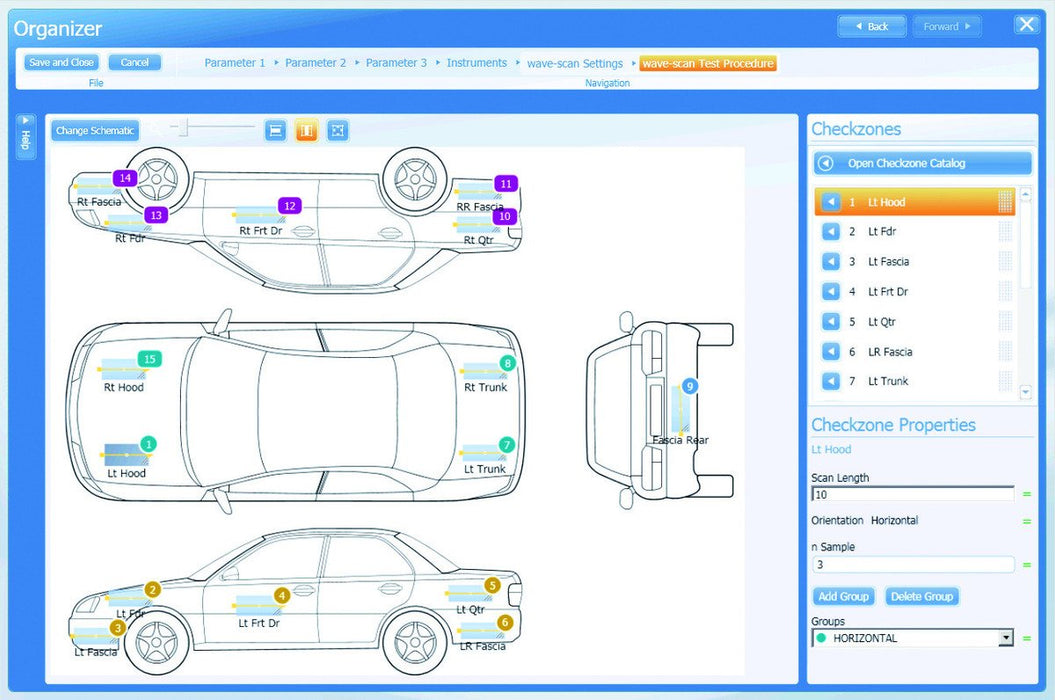This screenshot has height=700, width=1055.
Task: Toggle green equals icon beside n Sample
Action: pos(1026,565)
